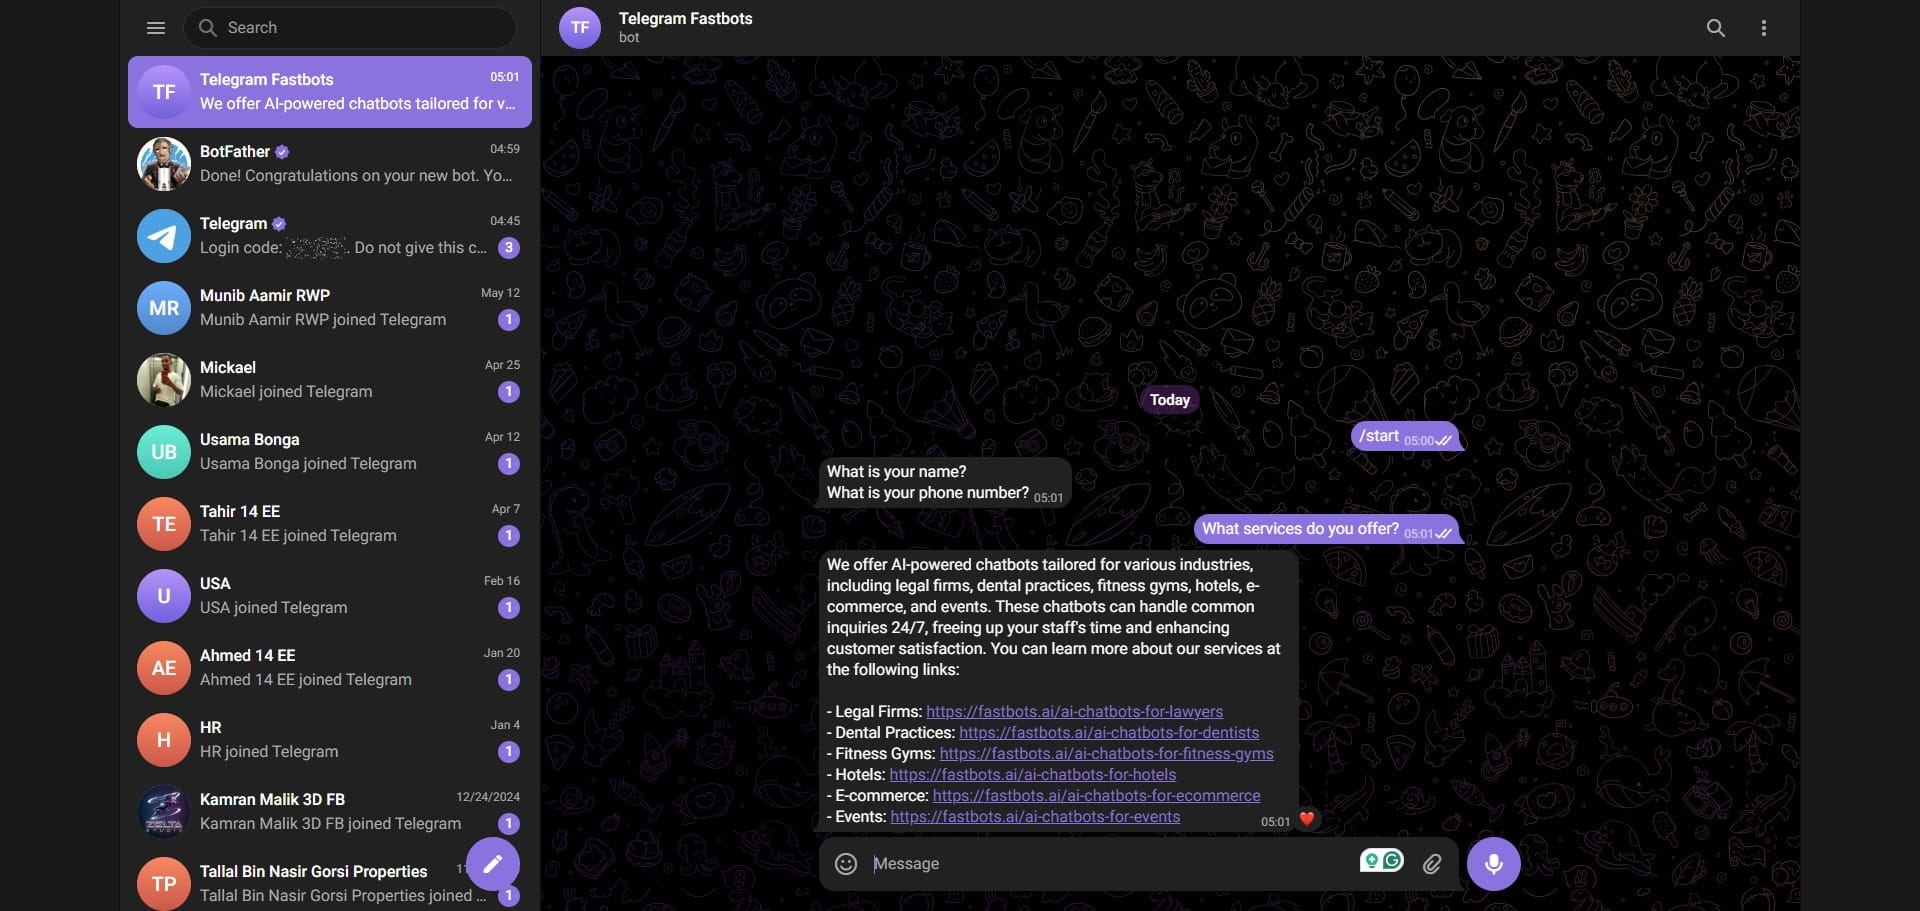Open the ai-chatbots-for-hotels link

[1032, 775]
